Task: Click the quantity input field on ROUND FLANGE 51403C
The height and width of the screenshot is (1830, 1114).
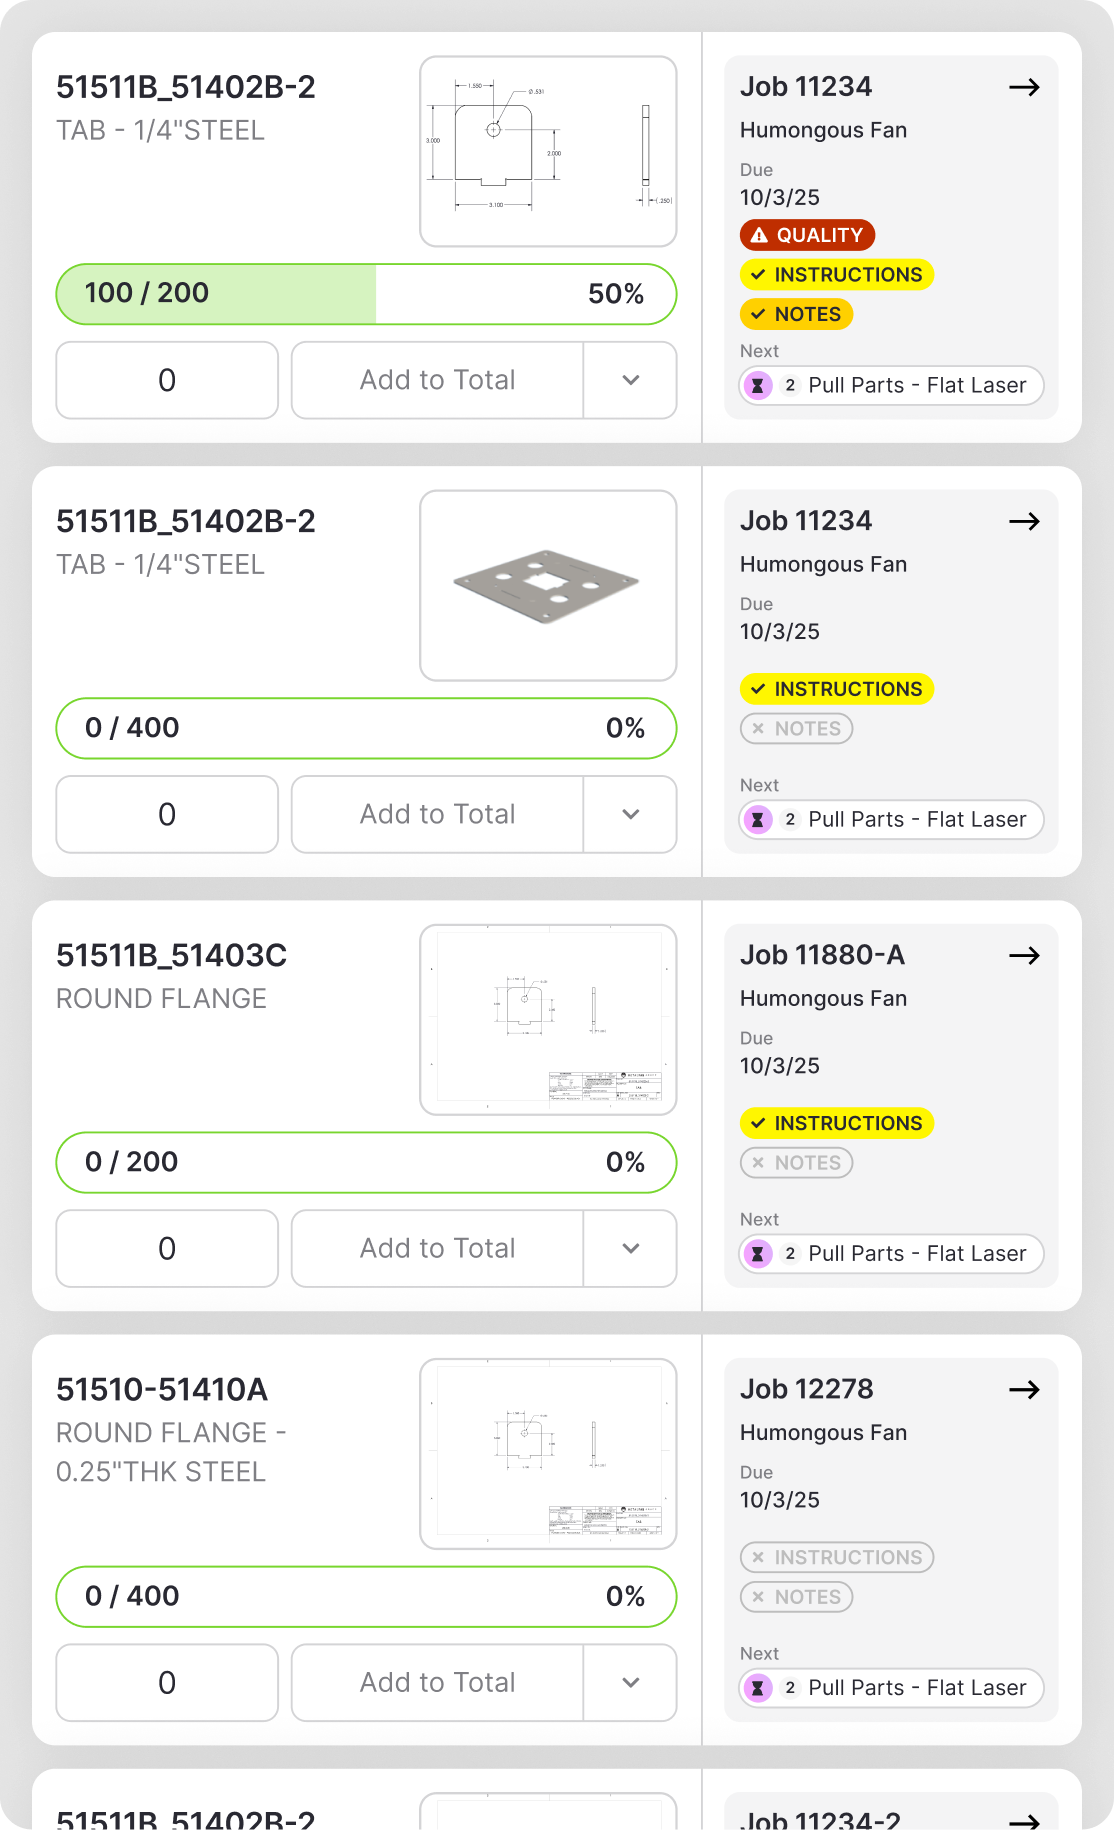Action: pos(167,1248)
